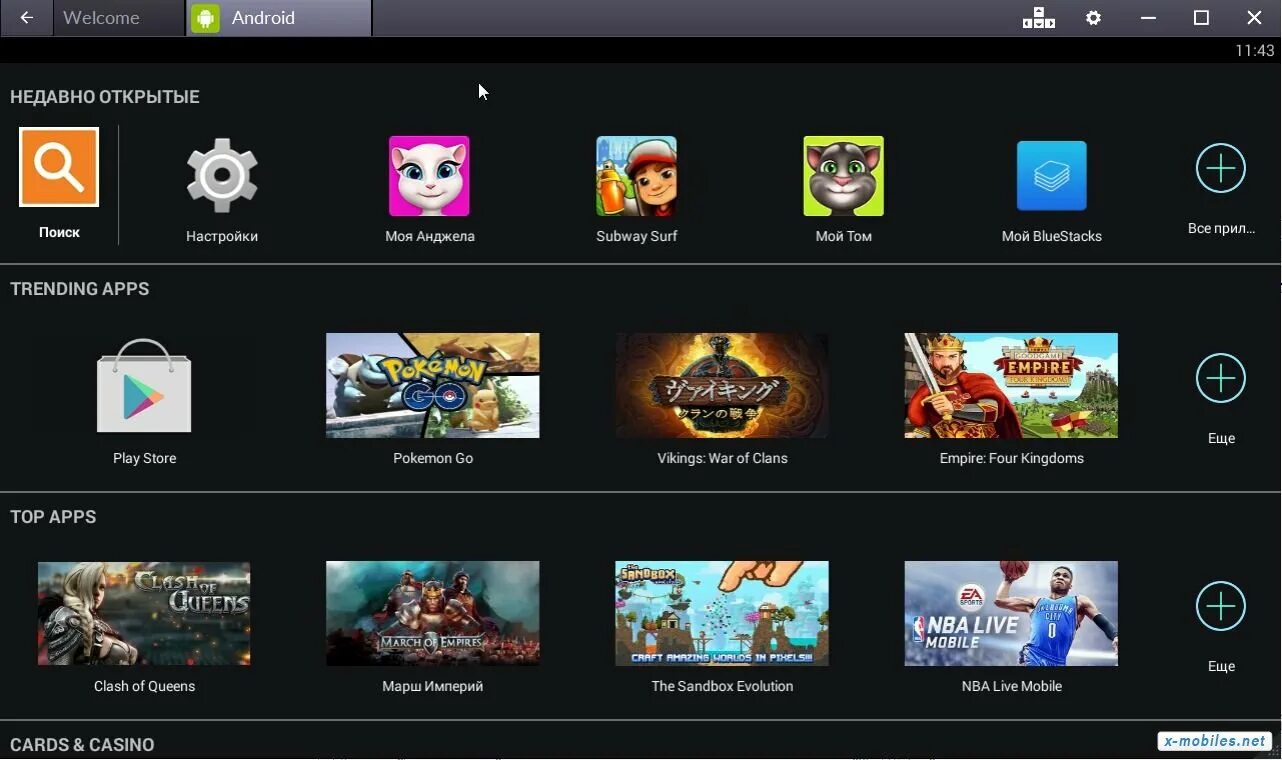This screenshot has width=1282, height=760.
Task: Click the Pokemon Go title text
Action: click(x=433, y=459)
